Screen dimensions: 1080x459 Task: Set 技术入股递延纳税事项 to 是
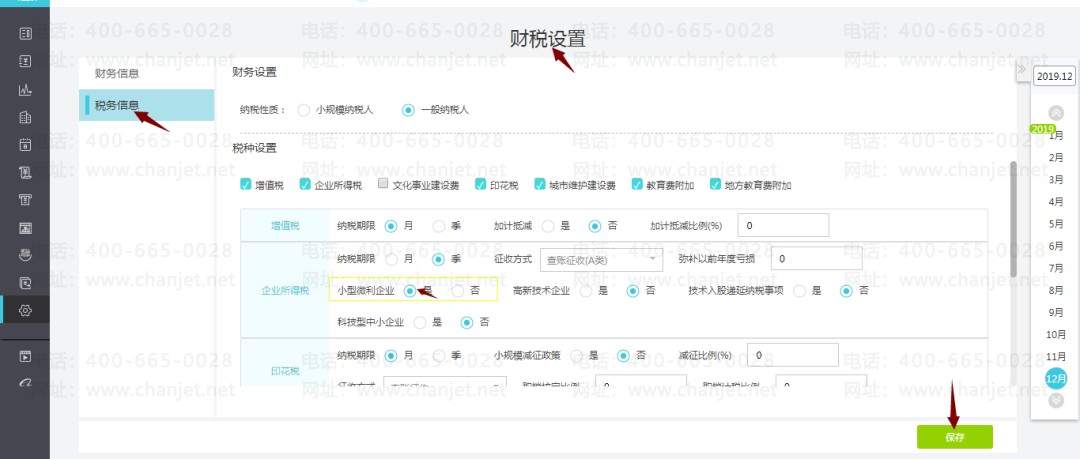[x=800, y=291]
